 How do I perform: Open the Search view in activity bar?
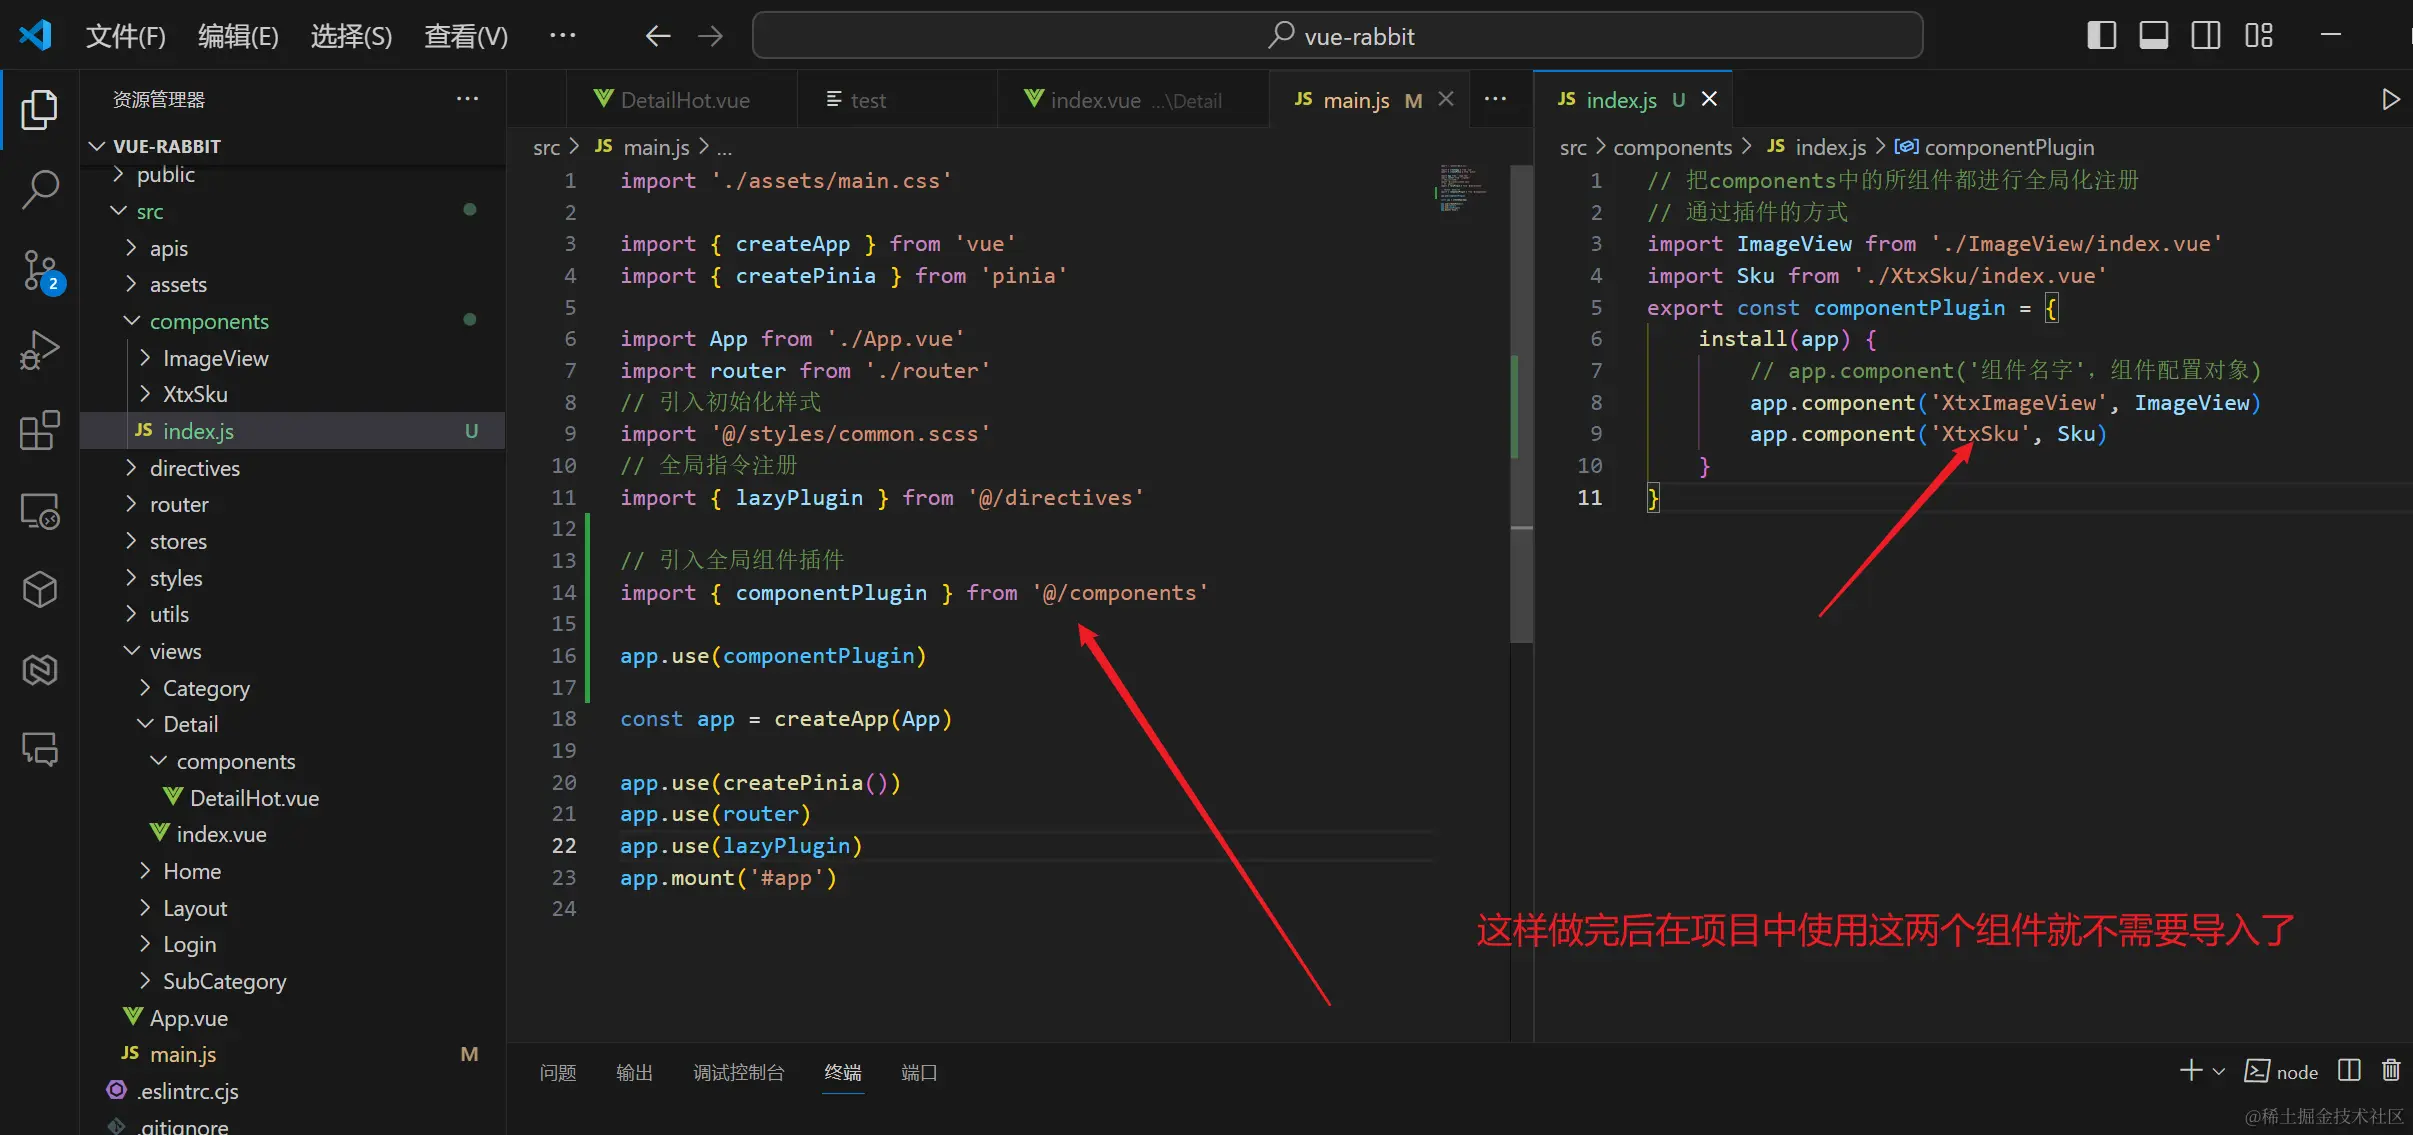coord(40,189)
